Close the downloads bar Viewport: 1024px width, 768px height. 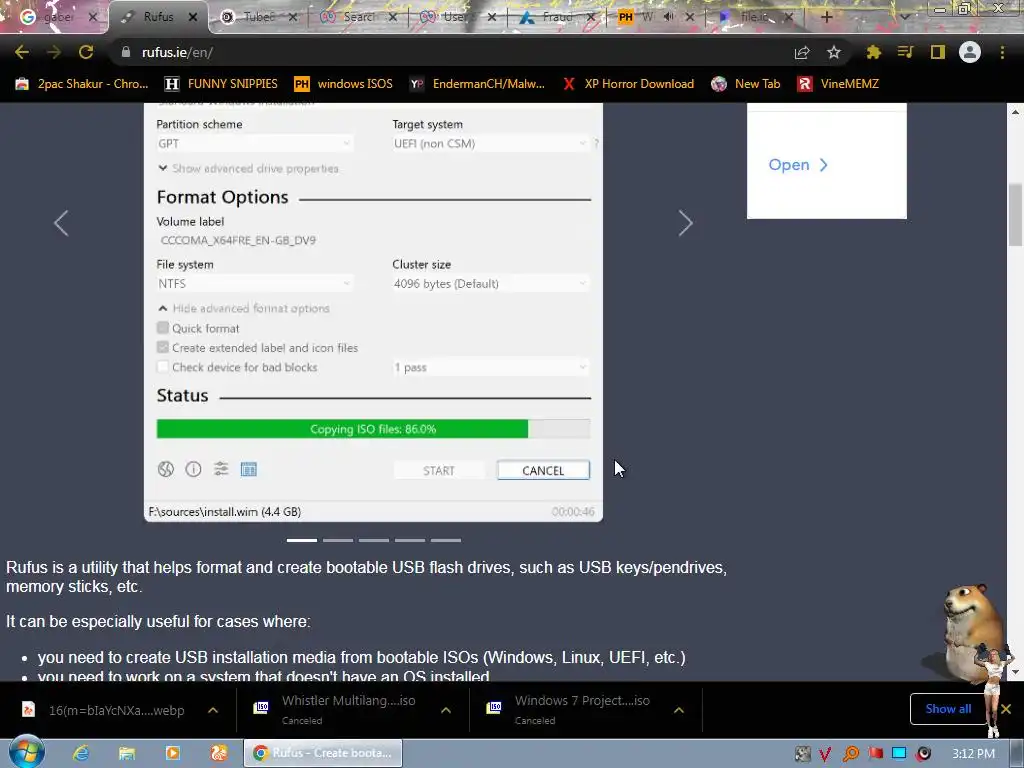(x=1006, y=709)
